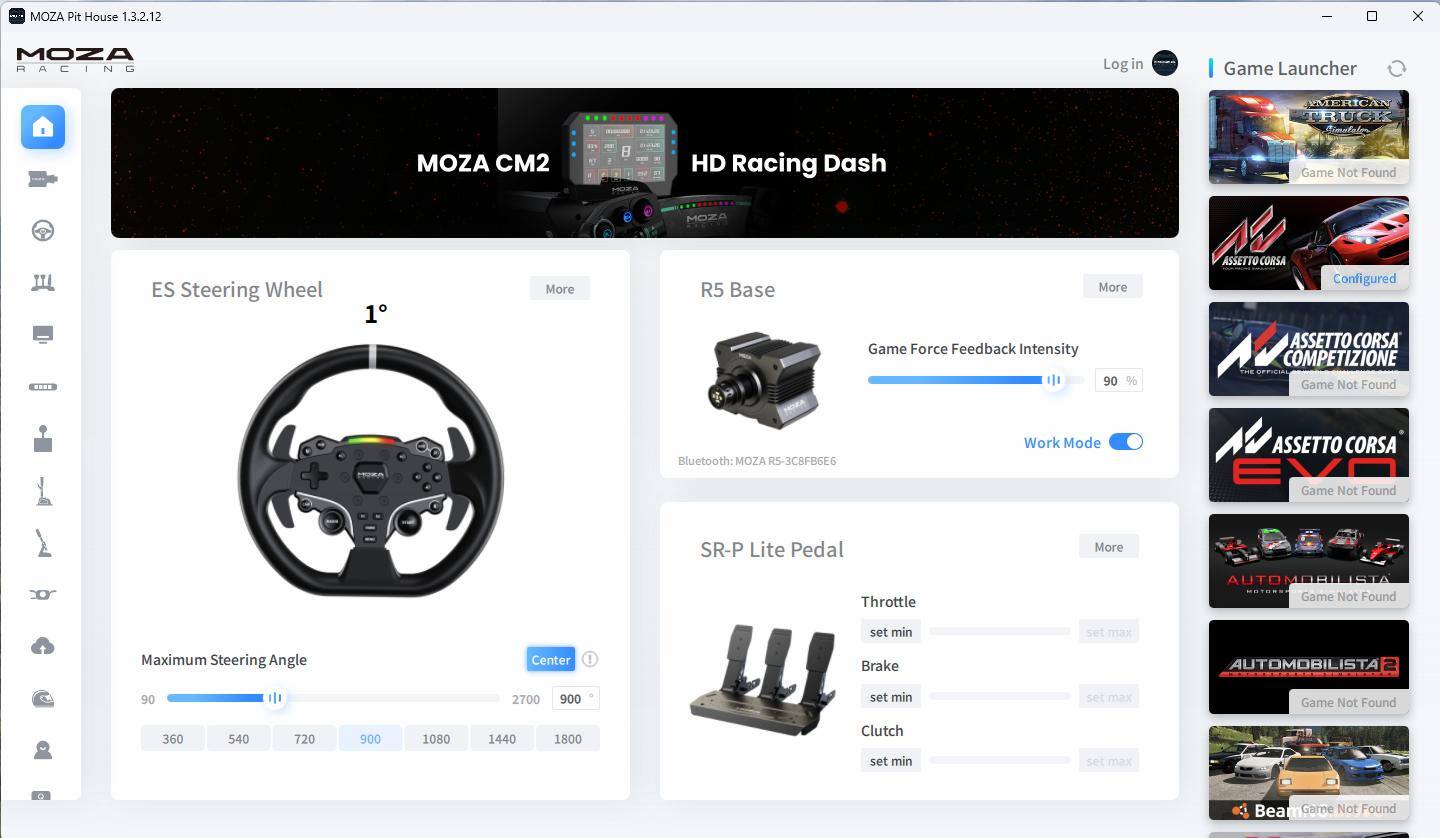Image resolution: width=1440 pixels, height=838 pixels.
Task: Click the cloud upload icon in sidebar
Action: click(x=43, y=647)
